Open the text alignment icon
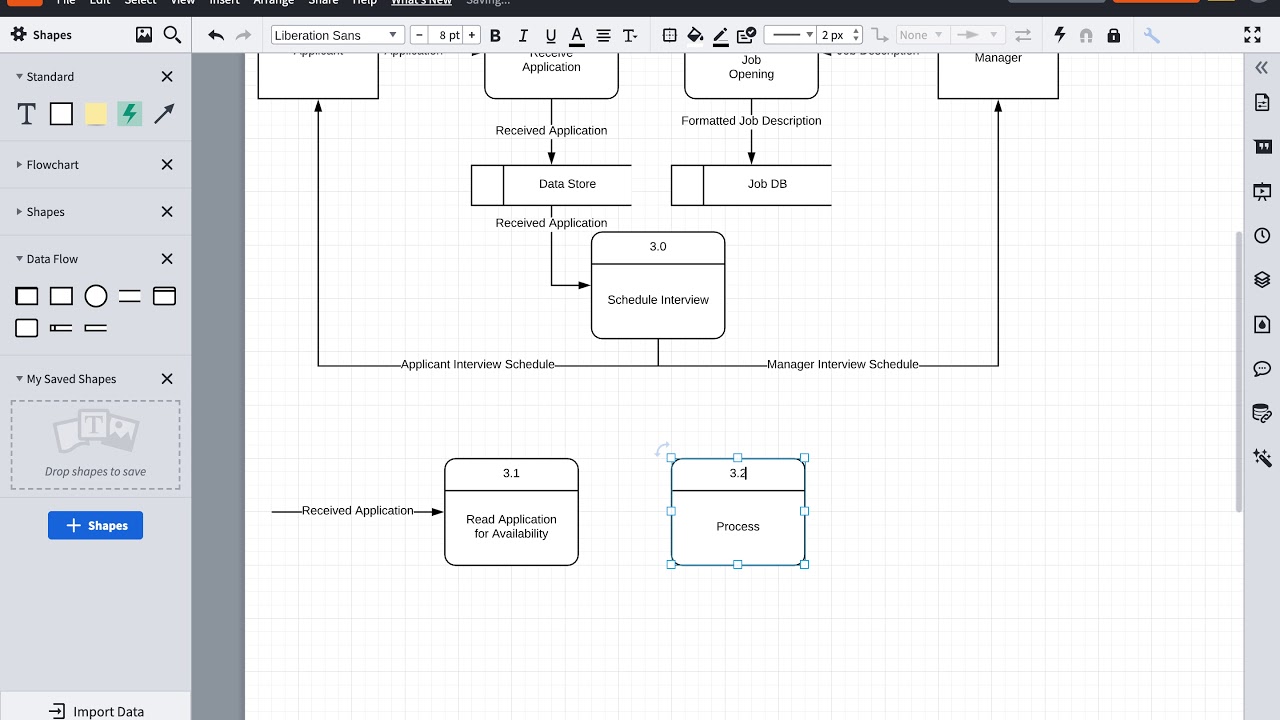Image resolution: width=1280 pixels, height=720 pixels. pos(603,35)
